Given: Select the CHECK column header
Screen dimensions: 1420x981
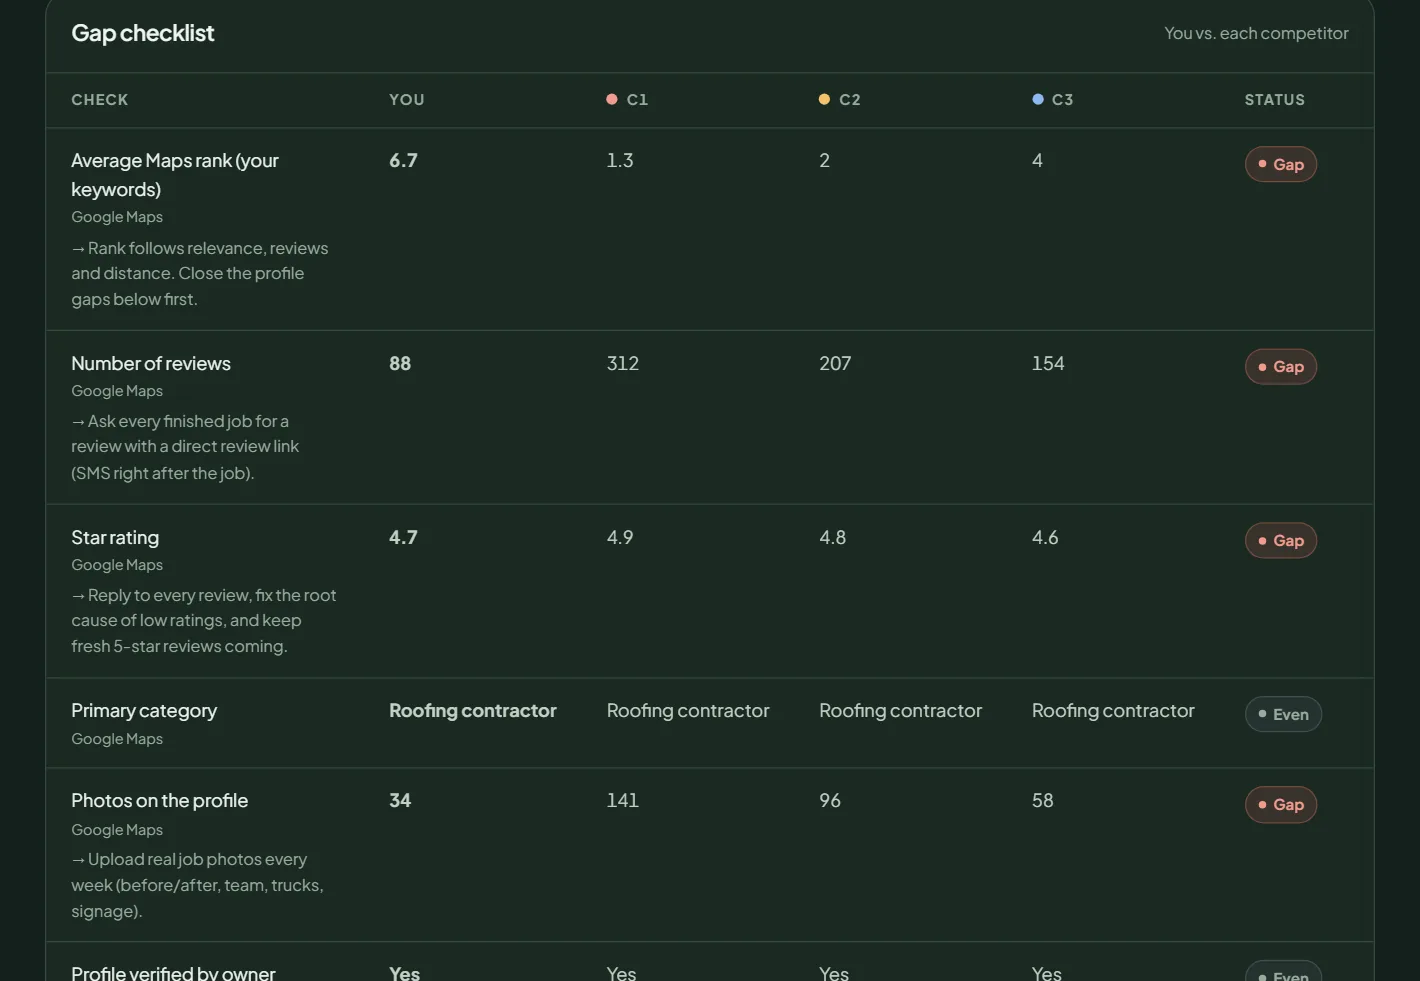Looking at the screenshot, I should pyautogui.click(x=100, y=100).
